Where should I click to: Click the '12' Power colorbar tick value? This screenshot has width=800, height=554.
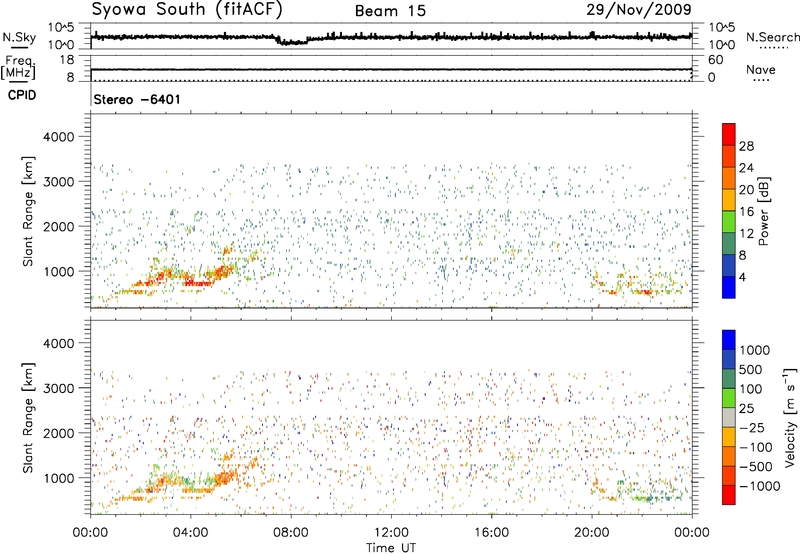746,234
